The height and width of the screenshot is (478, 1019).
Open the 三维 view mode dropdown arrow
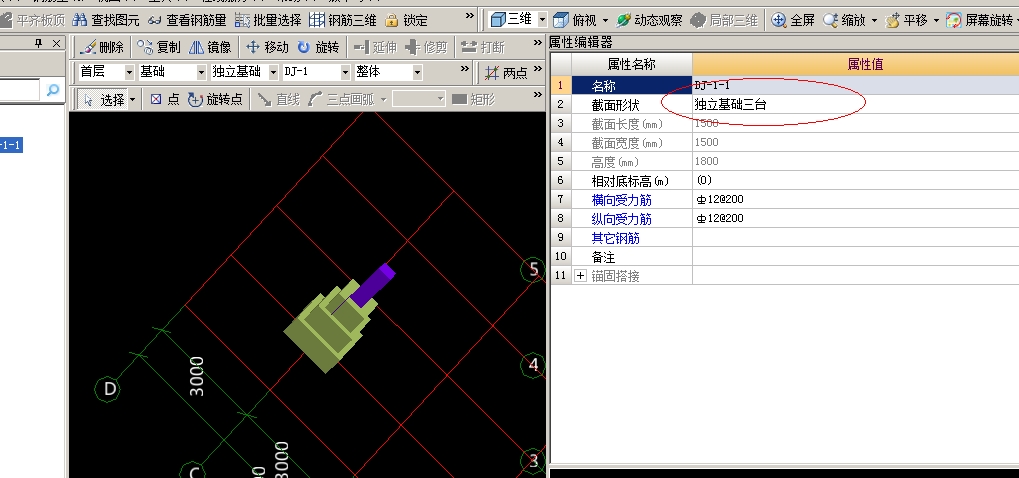point(542,20)
